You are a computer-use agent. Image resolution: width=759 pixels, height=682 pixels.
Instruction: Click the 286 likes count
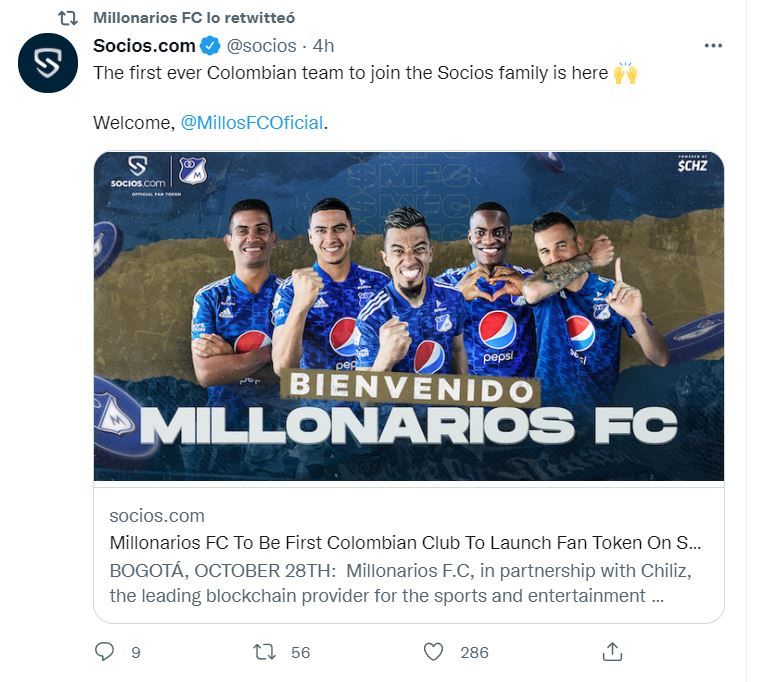(x=474, y=652)
